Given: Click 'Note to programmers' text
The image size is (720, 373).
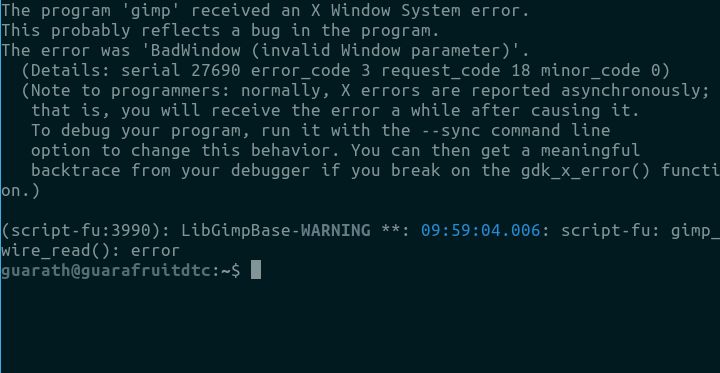Looking at the screenshot, I should (131, 91).
